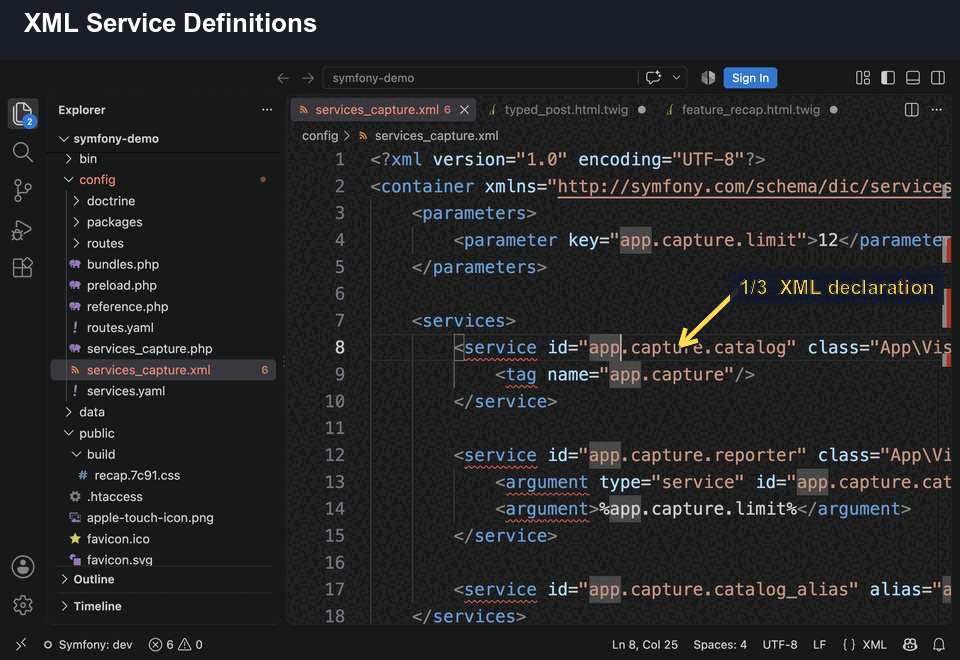
Task: Click the Sign In button
Action: coord(750,78)
